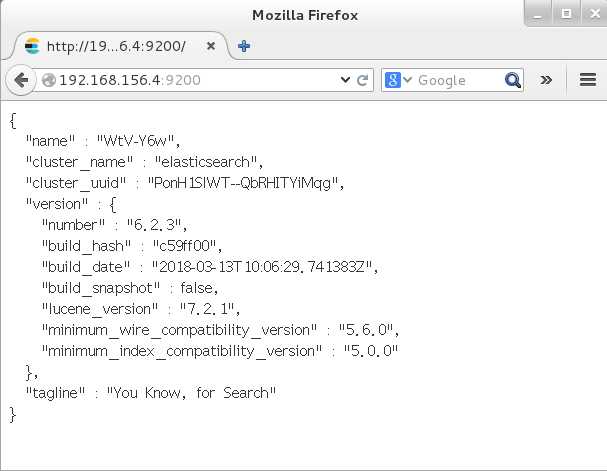
Task: Click the "cluster_name" text in the JSON
Action: coord(79,162)
